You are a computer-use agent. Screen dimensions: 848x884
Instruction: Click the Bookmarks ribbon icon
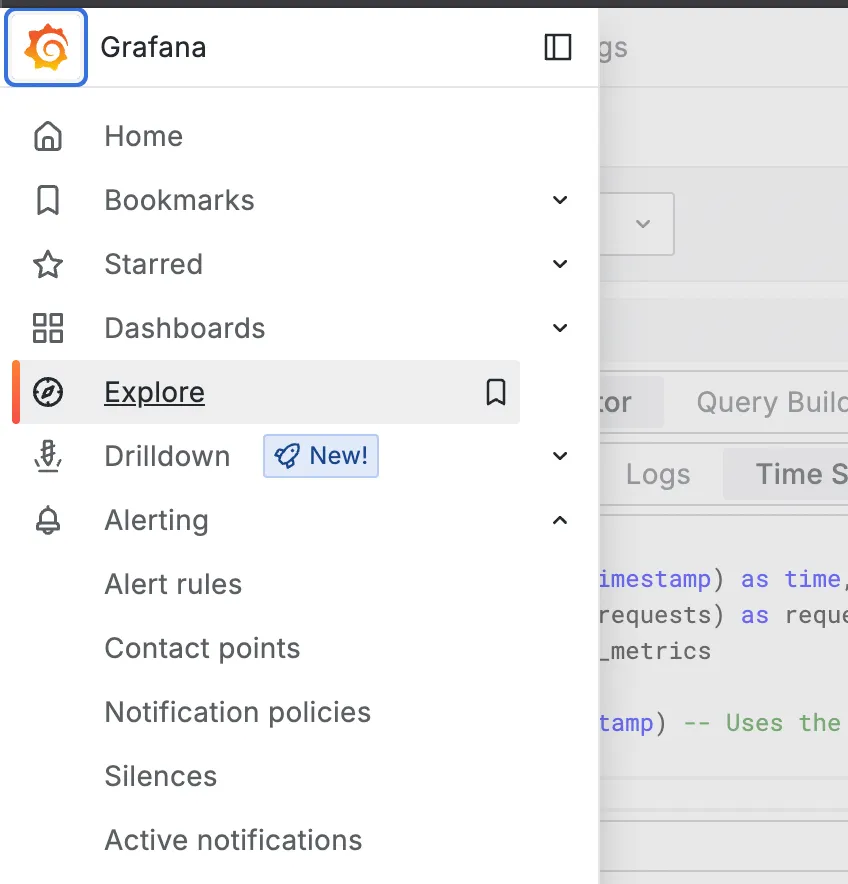48,200
